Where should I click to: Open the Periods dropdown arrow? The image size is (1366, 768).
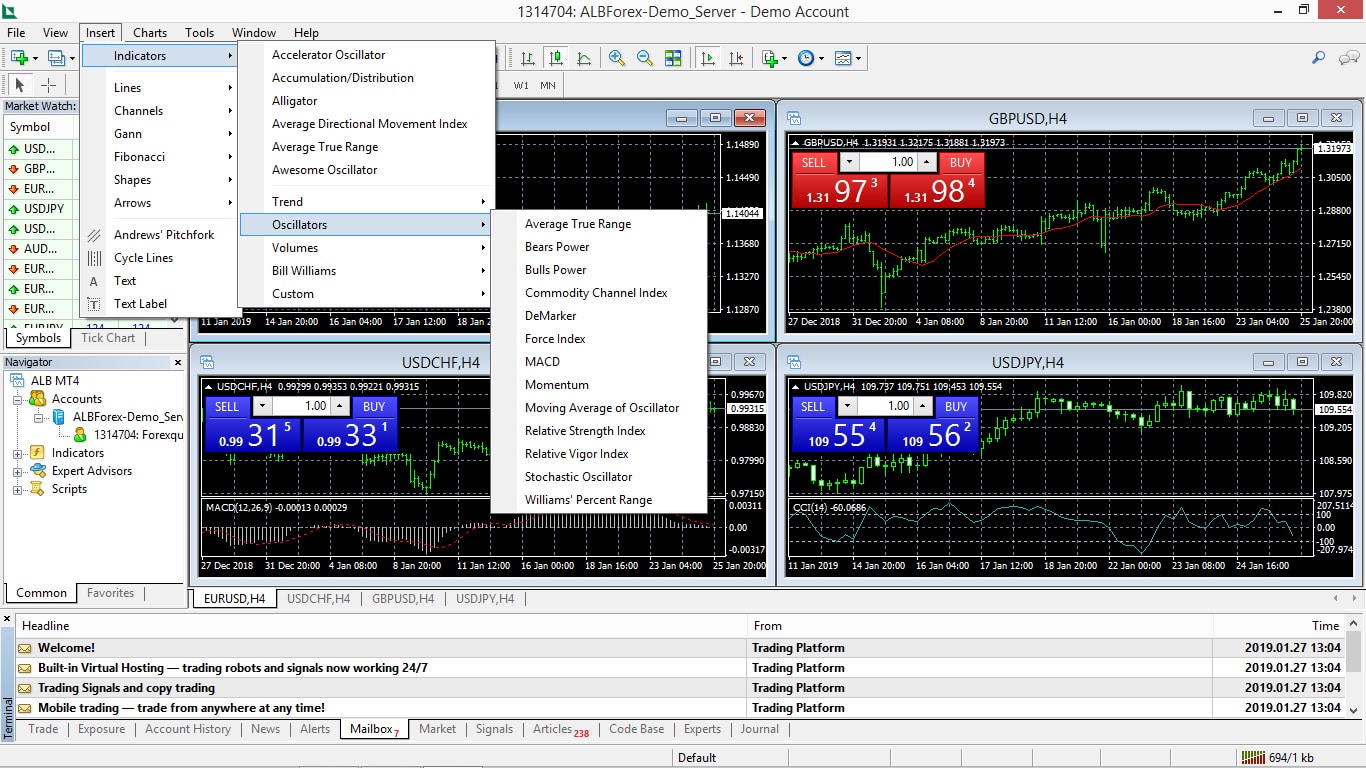(821, 58)
